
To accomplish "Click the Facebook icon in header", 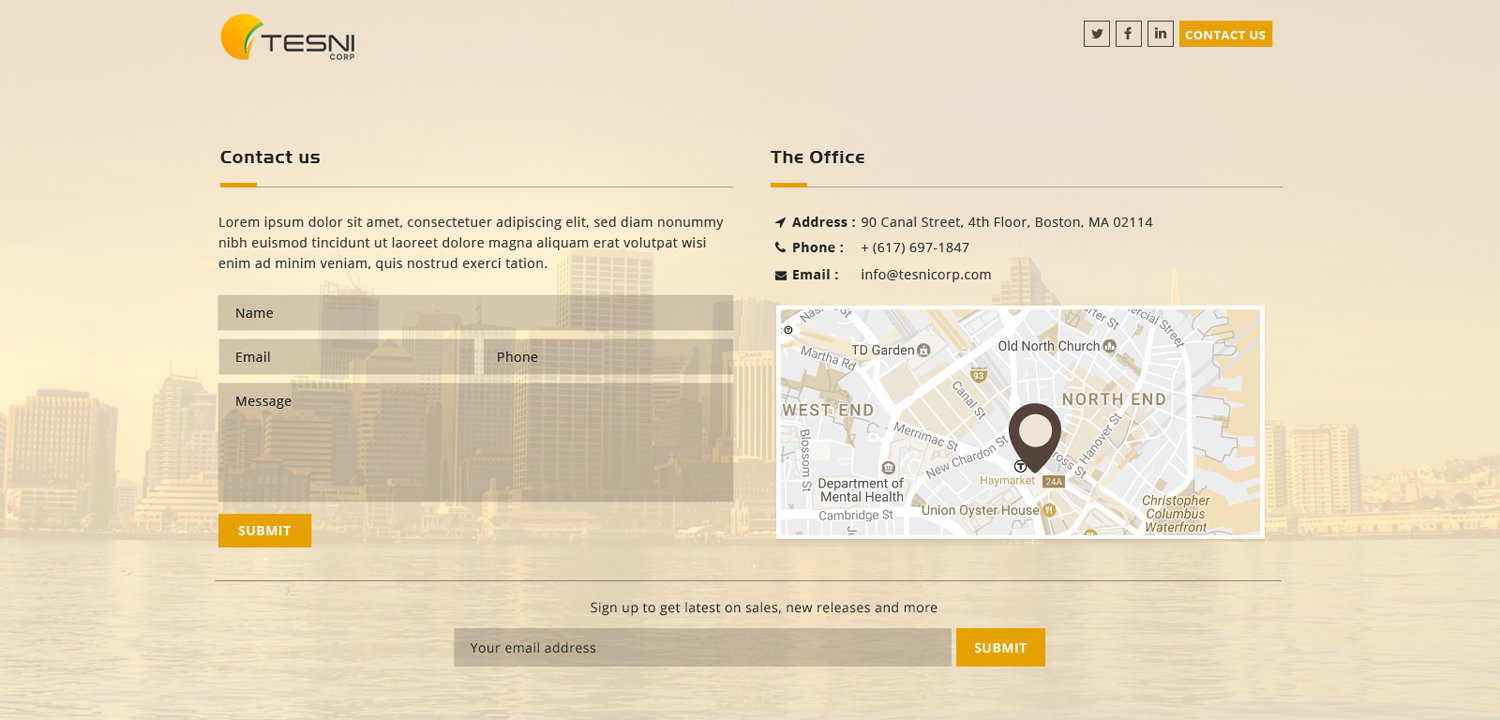I will coord(1128,34).
